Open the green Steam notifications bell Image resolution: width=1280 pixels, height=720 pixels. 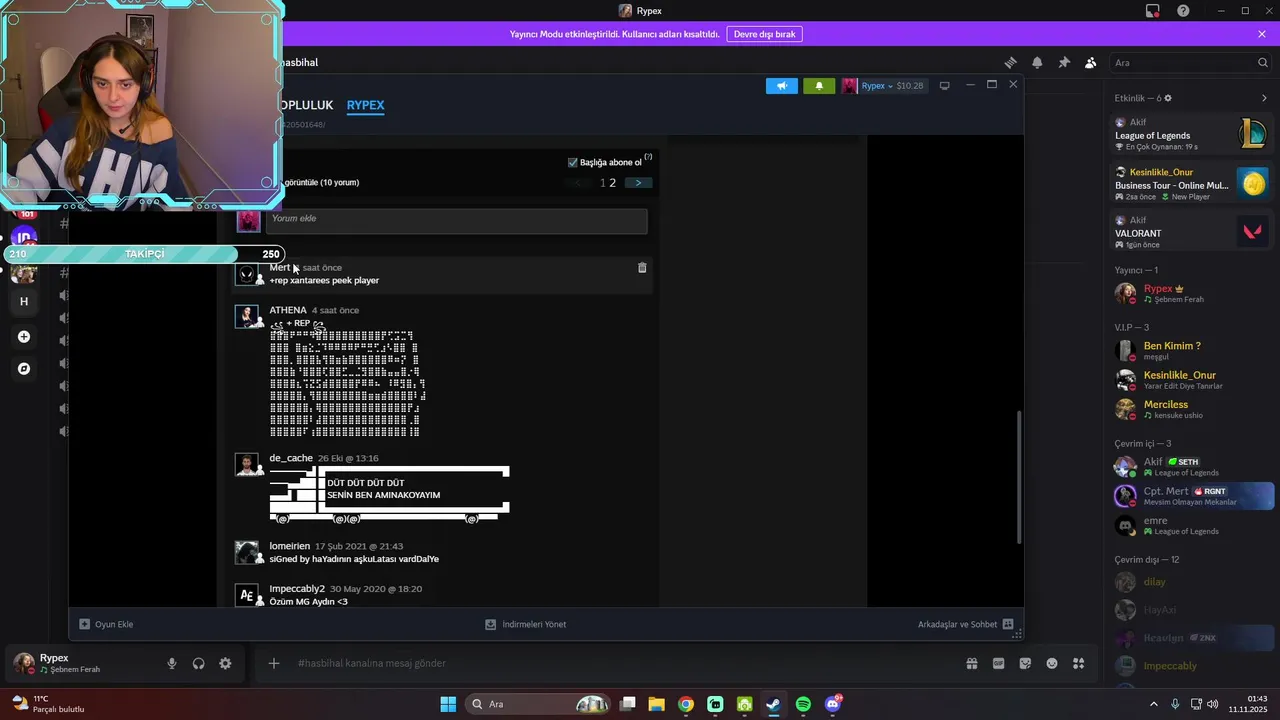click(819, 86)
